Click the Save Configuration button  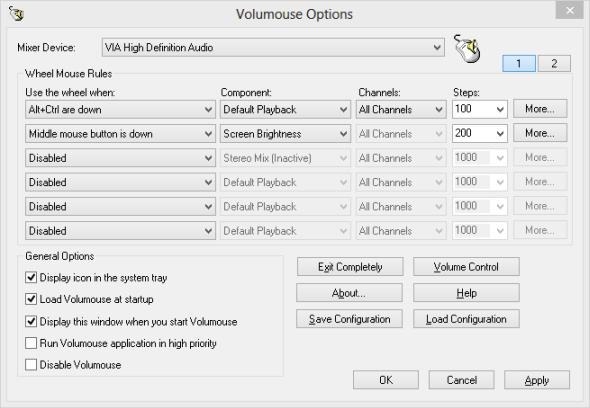(349, 319)
